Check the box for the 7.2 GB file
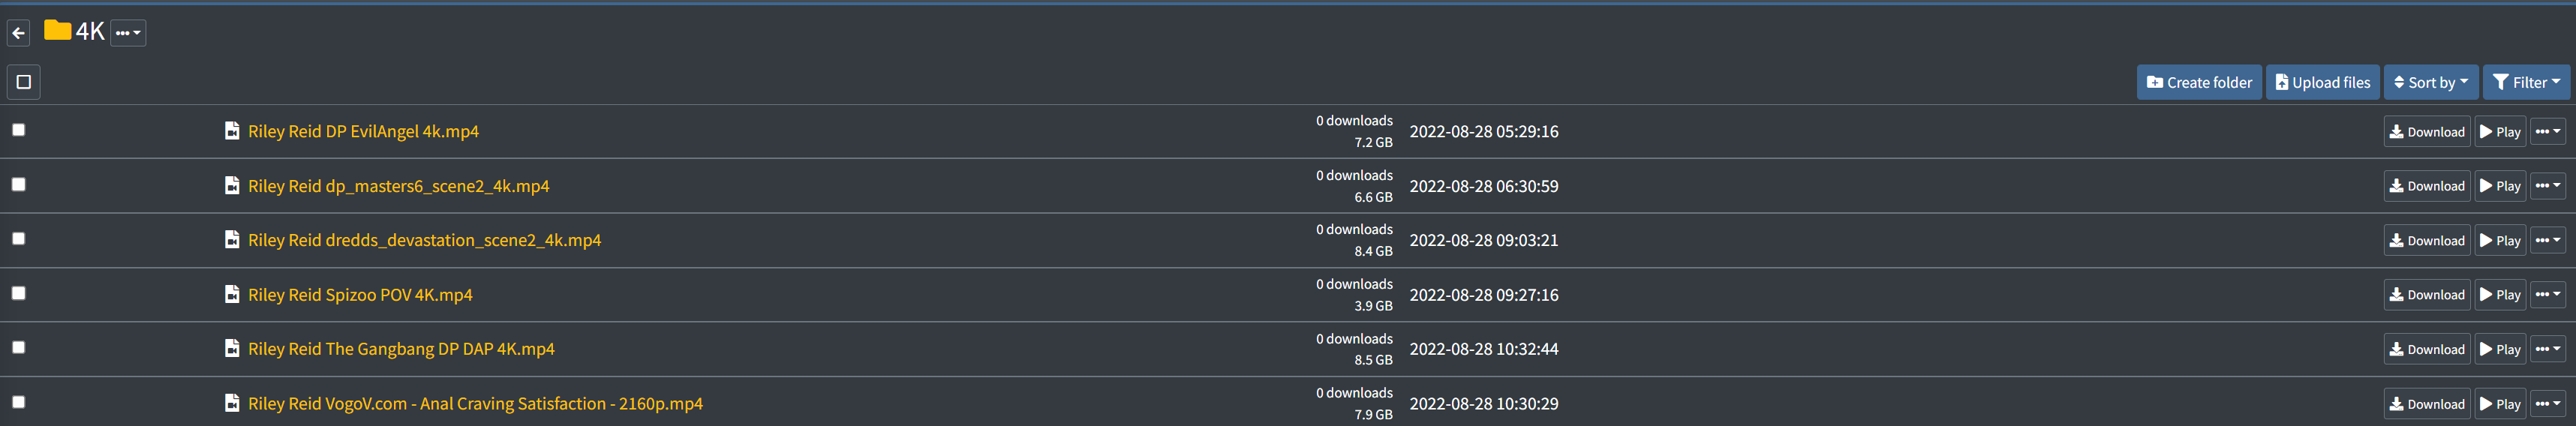This screenshot has height=426, width=2576. 19,130
